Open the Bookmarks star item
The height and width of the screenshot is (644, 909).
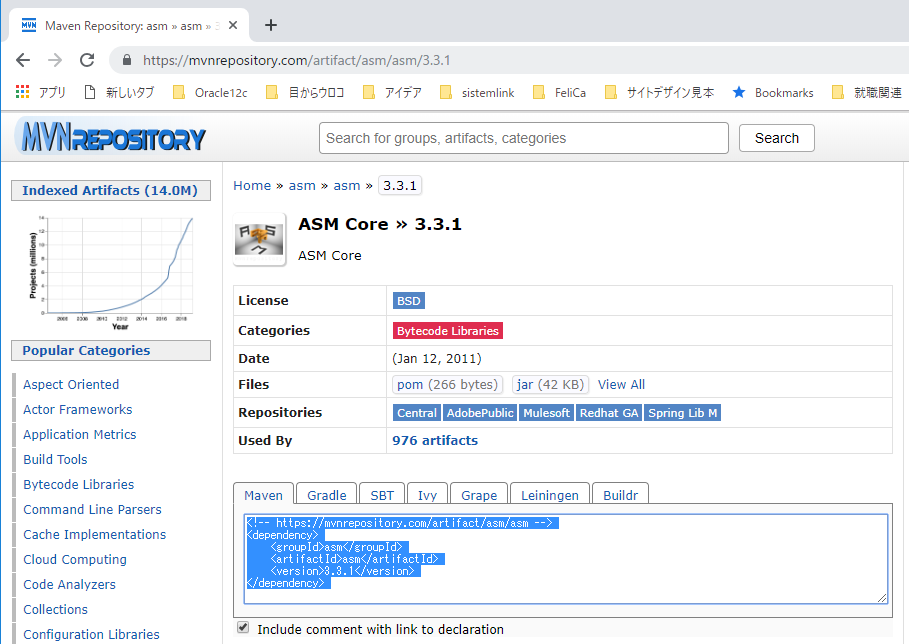click(773, 92)
